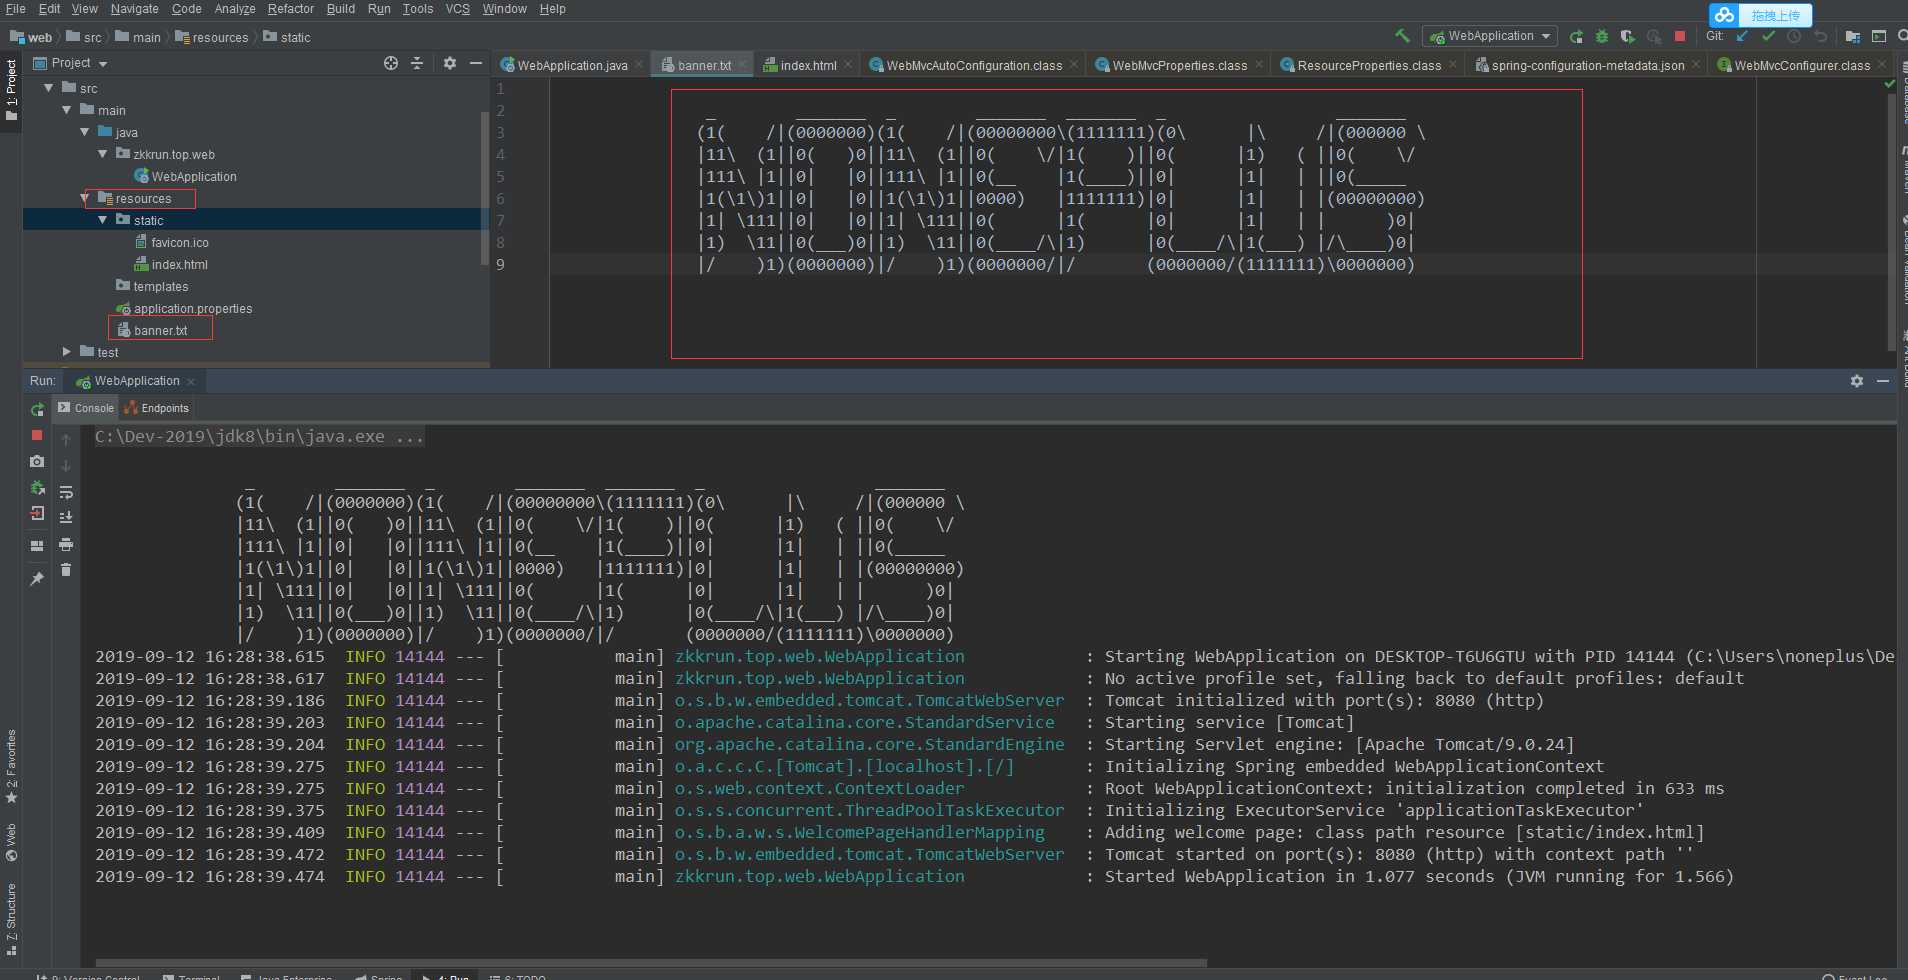The image size is (1908, 980).
Task: Open zkkrun.top.web.WebApplication link in first log line
Action: 820,656
